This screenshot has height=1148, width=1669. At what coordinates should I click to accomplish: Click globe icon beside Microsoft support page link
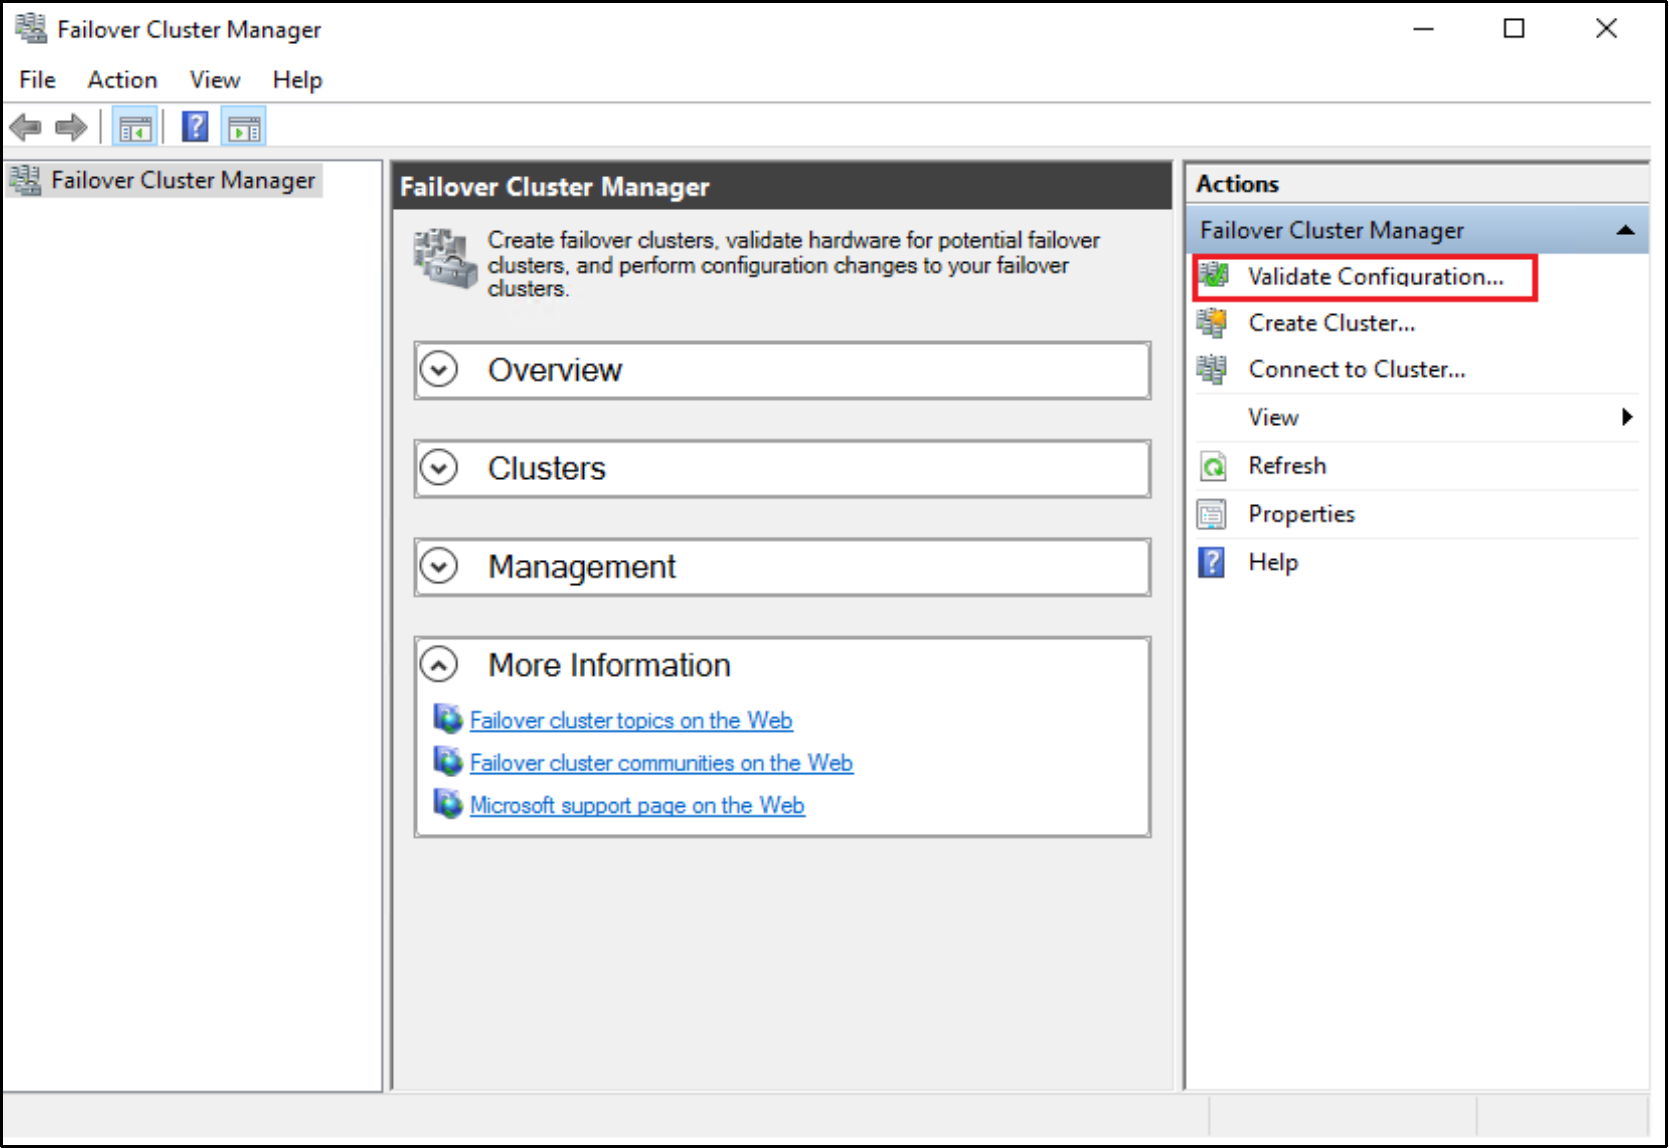point(449,803)
